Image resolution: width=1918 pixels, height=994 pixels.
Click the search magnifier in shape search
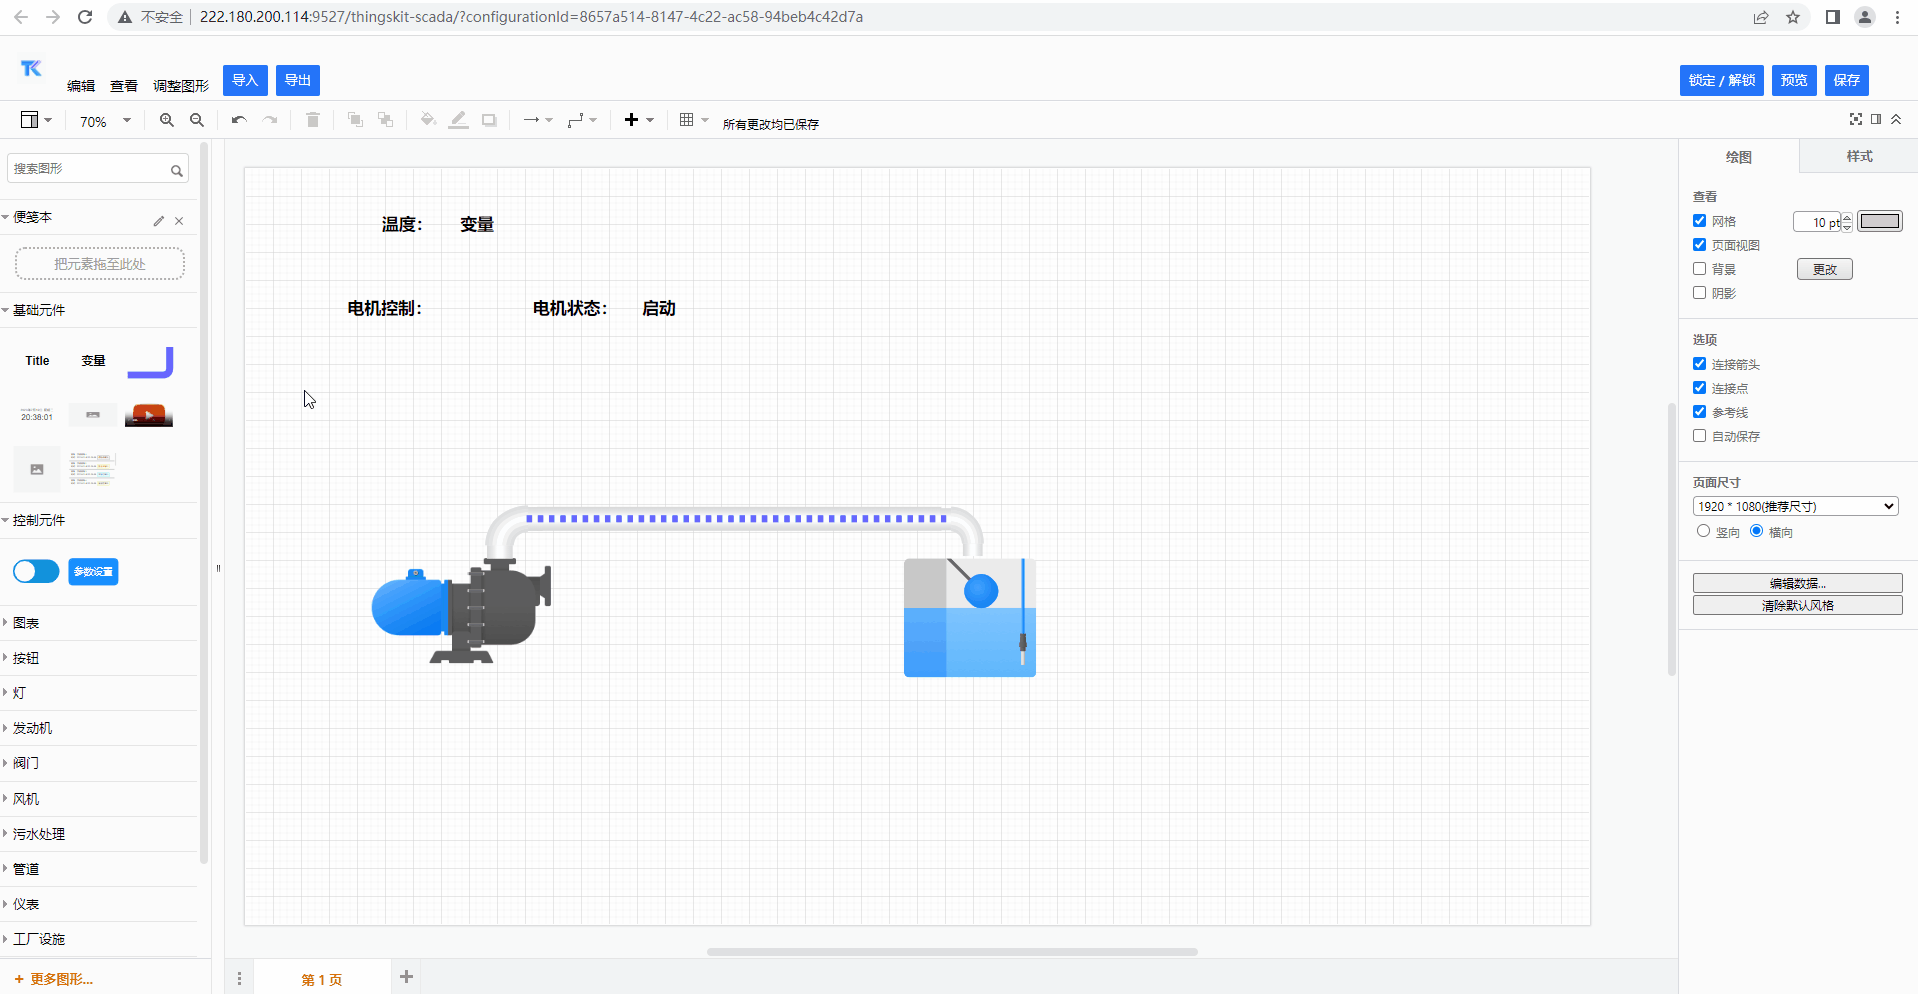(x=177, y=171)
